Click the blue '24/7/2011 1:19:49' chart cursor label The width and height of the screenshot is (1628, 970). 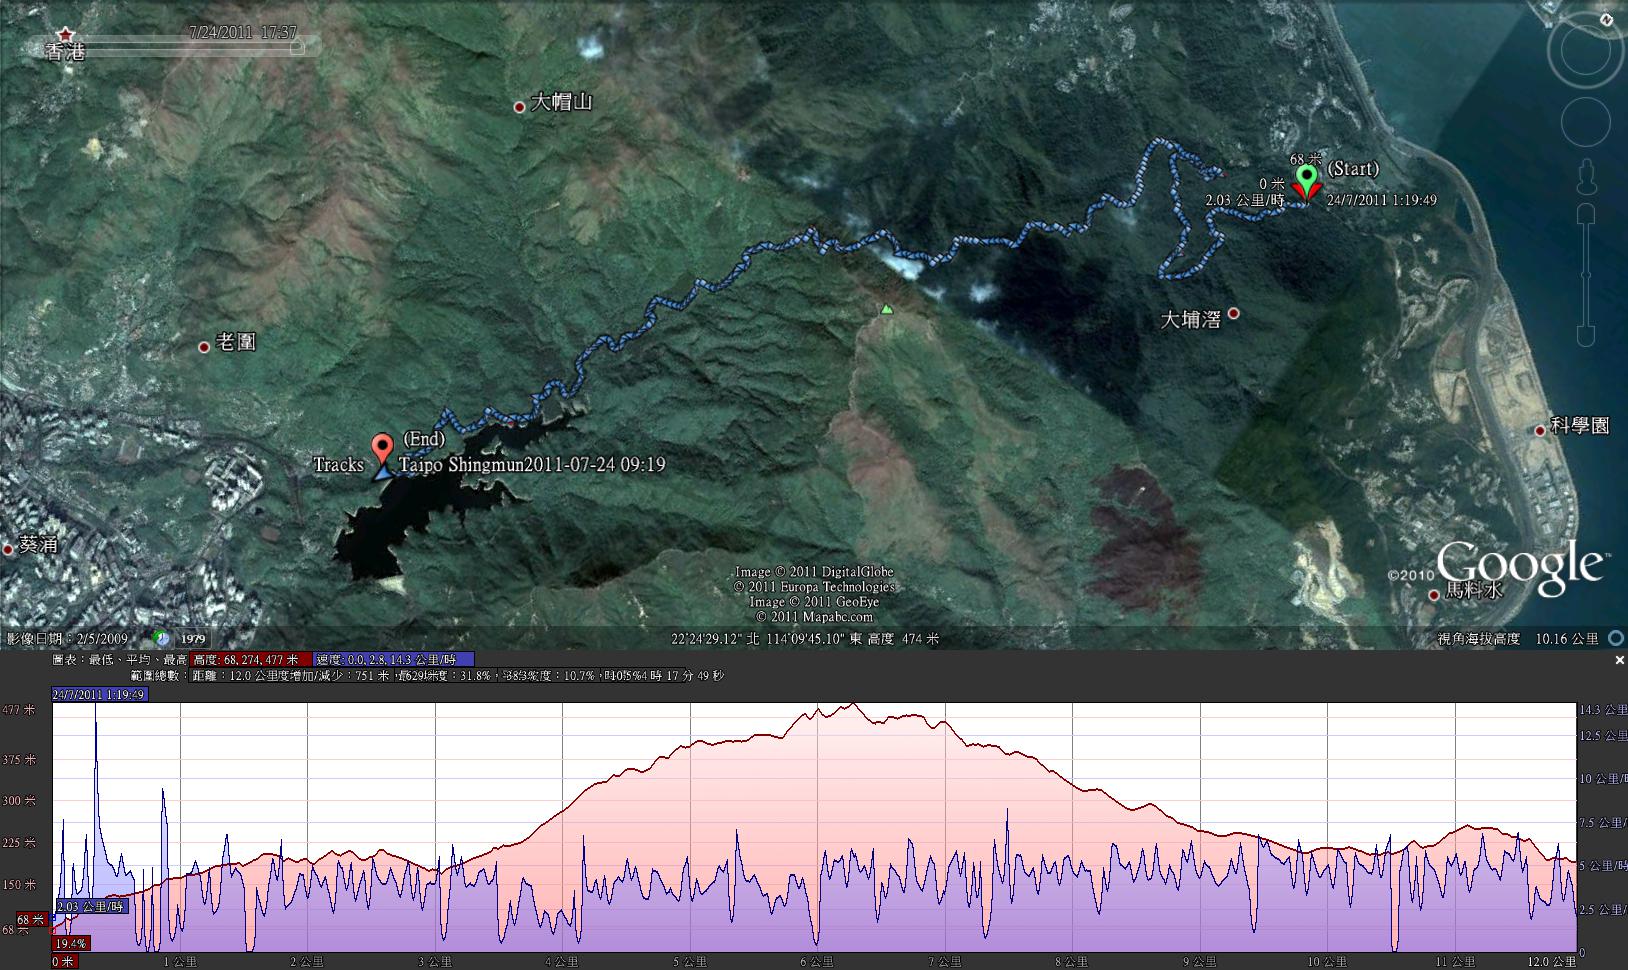tap(100, 694)
